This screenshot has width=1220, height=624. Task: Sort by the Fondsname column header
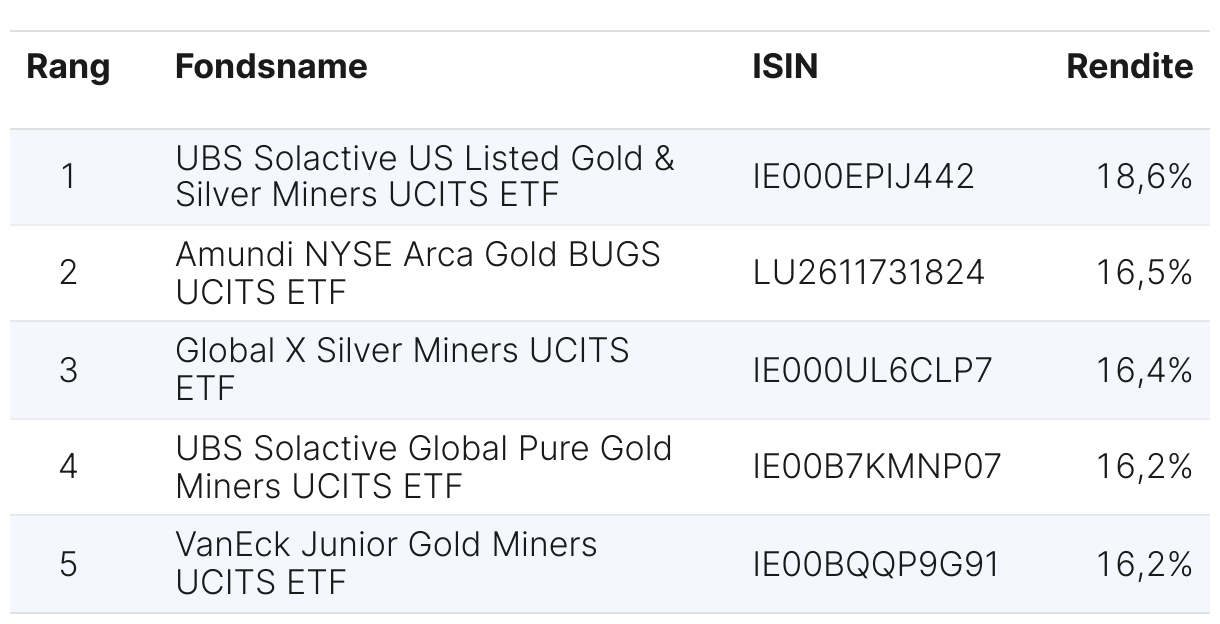[271, 67]
